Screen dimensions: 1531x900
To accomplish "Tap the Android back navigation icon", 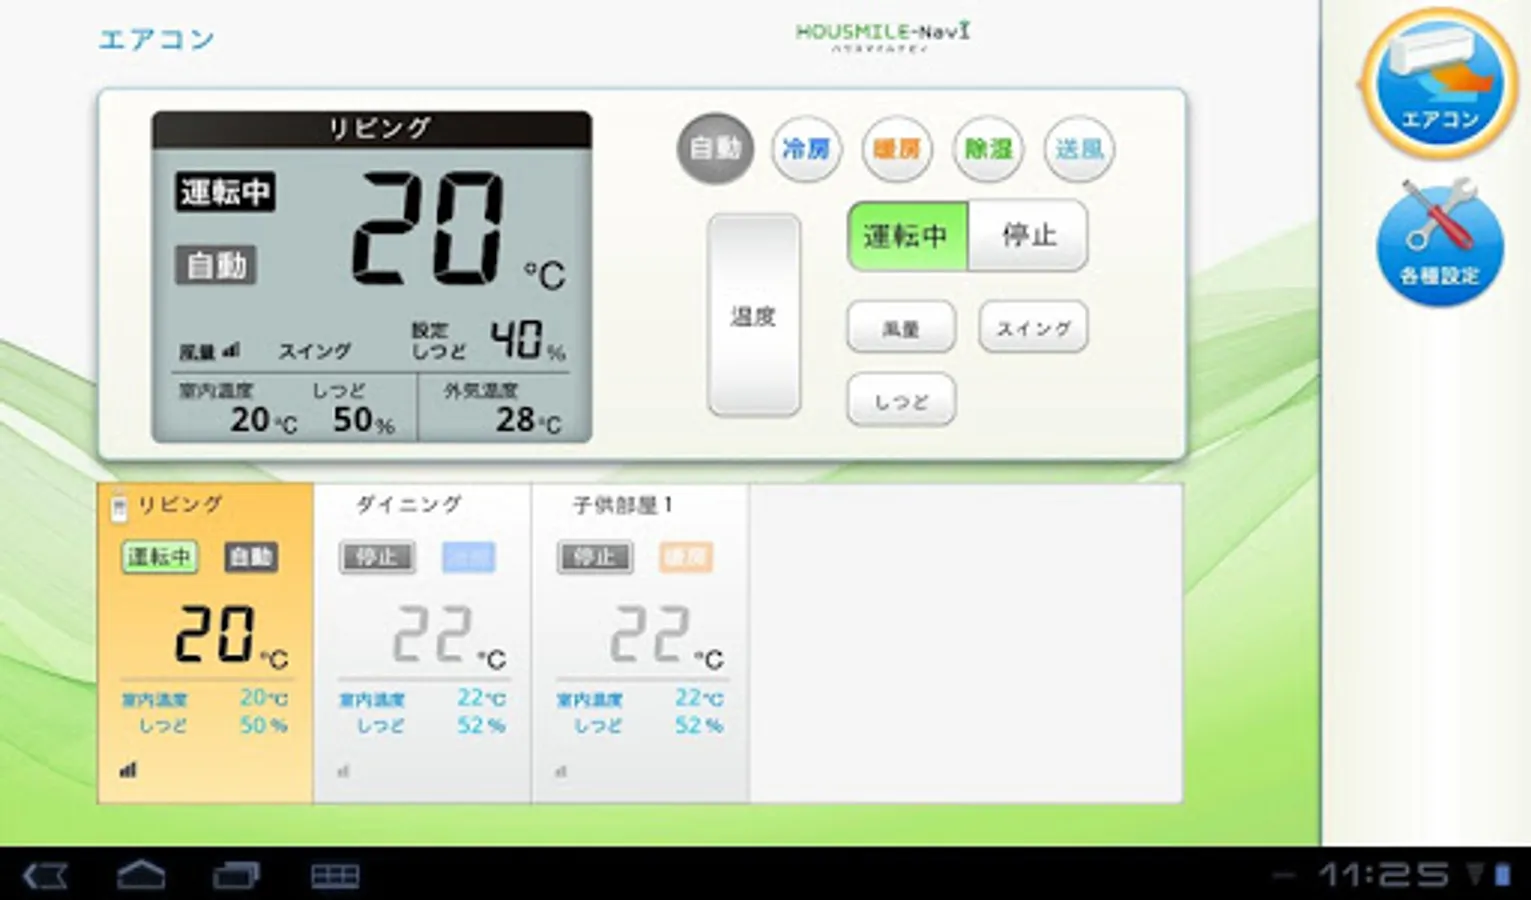I will click(x=45, y=876).
